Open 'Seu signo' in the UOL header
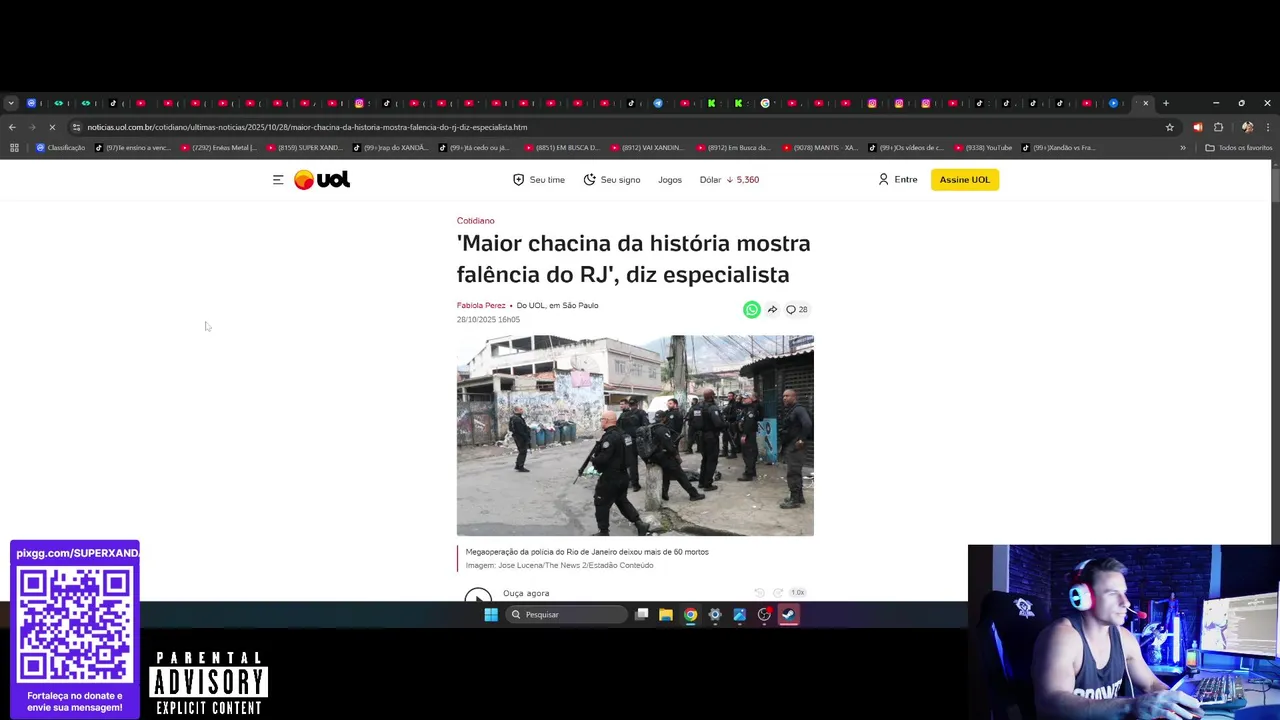 tap(612, 180)
